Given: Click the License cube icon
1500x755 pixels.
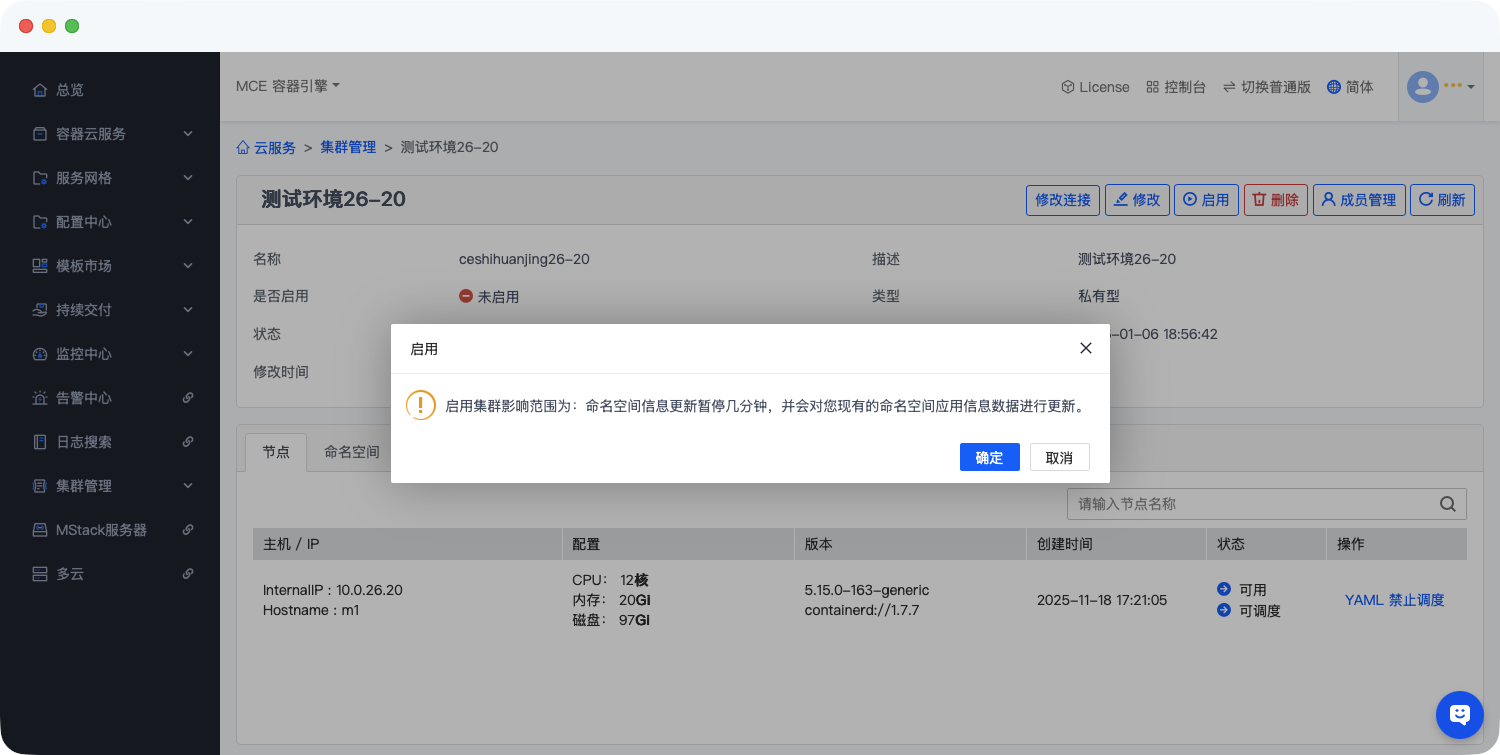Looking at the screenshot, I should click(x=1068, y=87).
